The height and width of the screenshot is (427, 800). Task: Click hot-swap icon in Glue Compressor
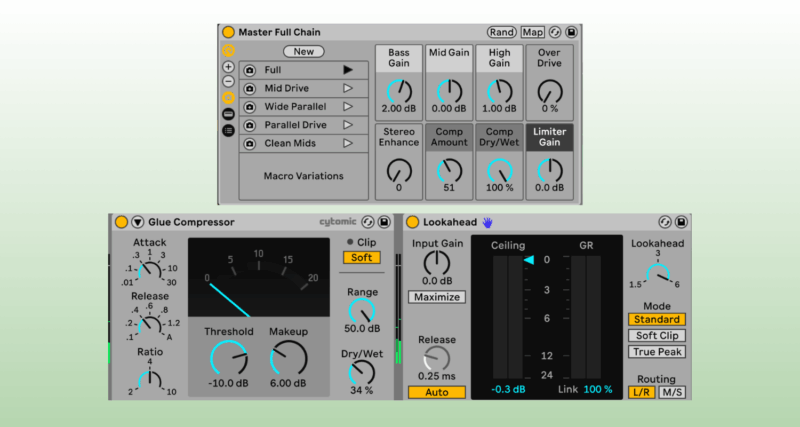click(x=367, y=222)
